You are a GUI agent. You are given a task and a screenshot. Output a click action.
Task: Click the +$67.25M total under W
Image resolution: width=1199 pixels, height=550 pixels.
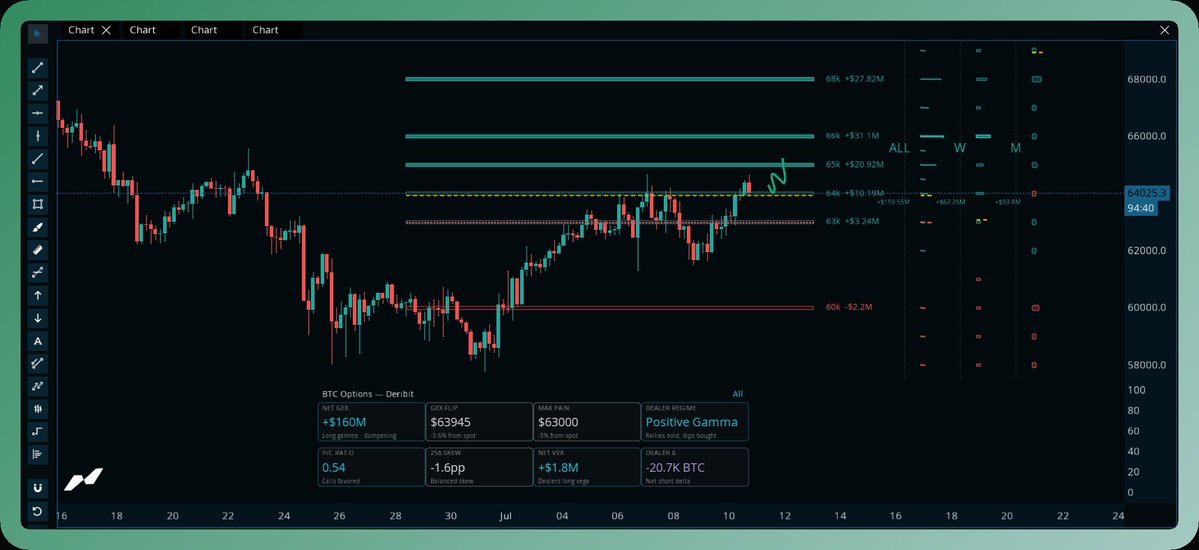pyautogui.click(x=951, y=203)
